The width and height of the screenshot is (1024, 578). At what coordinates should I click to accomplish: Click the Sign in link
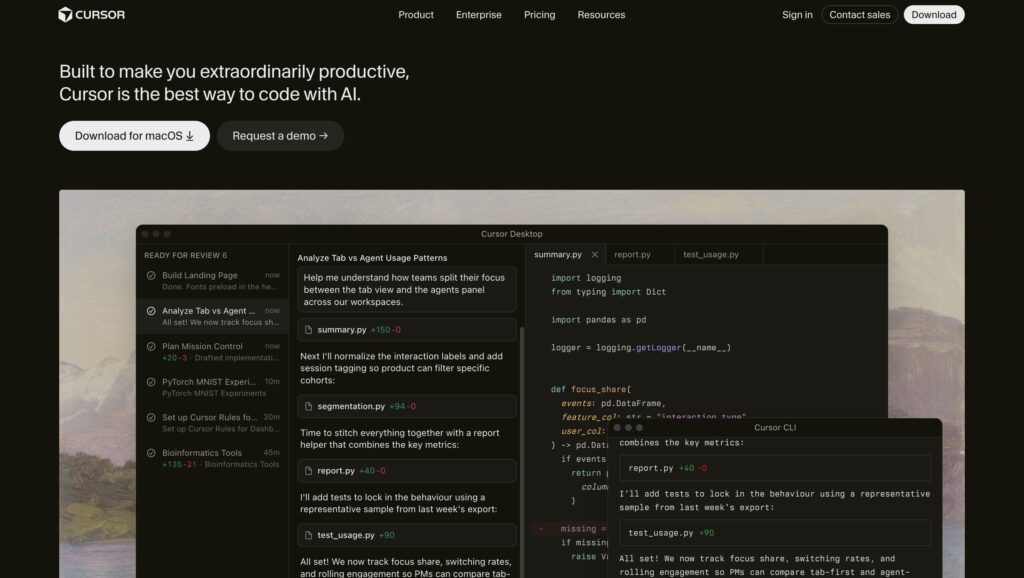pyautogui.click(x=797, y=14)
